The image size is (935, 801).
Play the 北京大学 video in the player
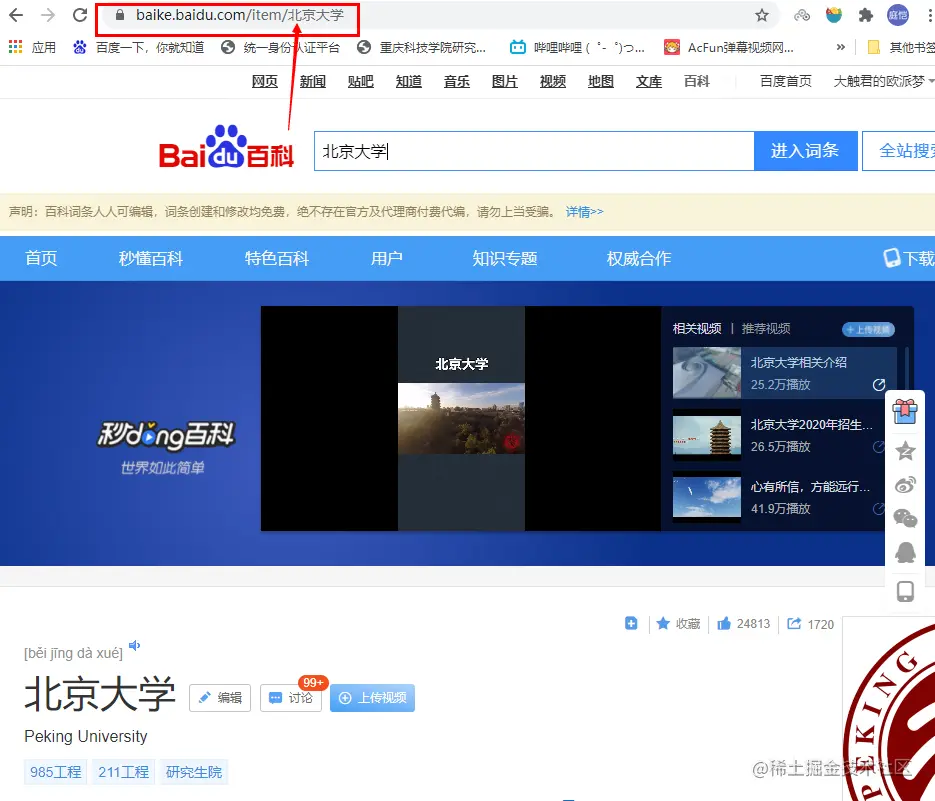tap(461, 418)
